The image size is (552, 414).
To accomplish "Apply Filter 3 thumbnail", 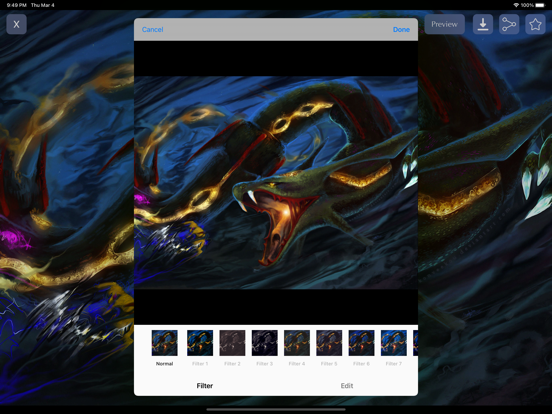I will [265, 343].
